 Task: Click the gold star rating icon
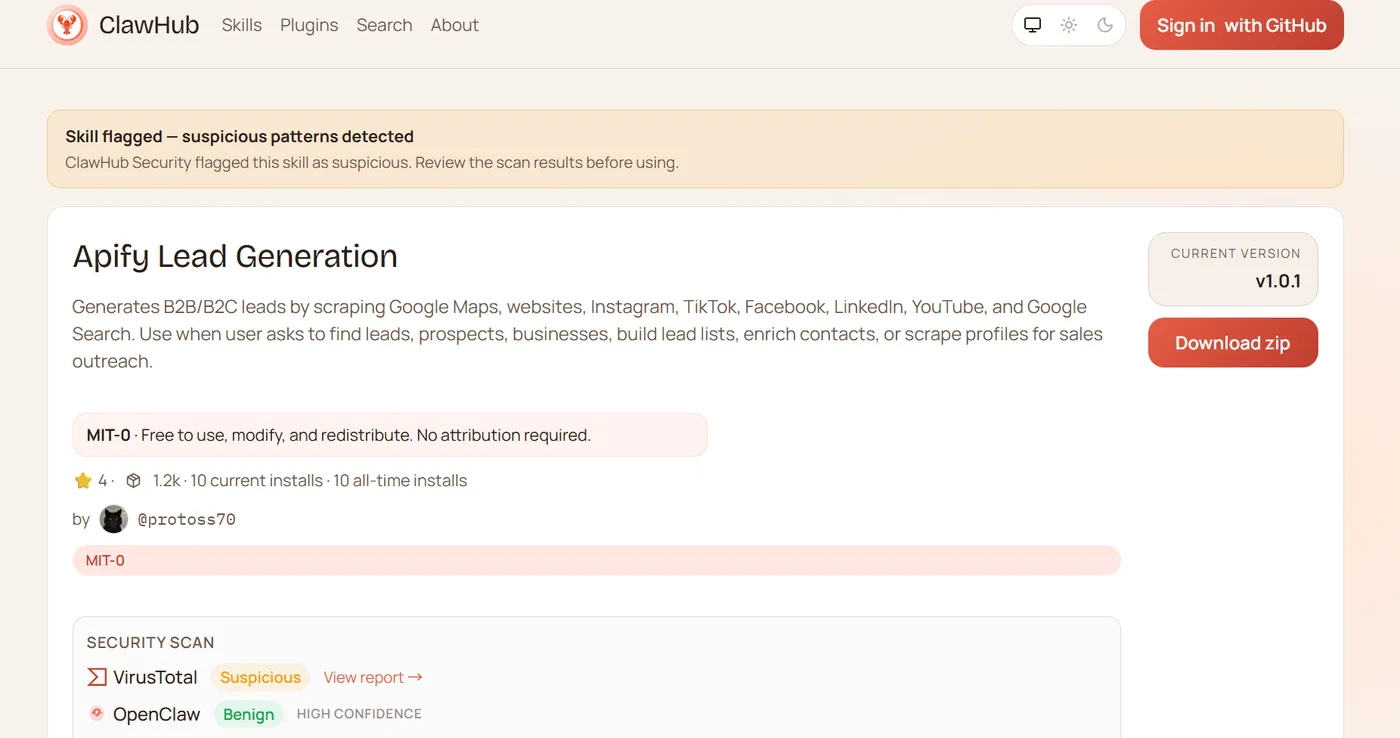click(83, 481)
